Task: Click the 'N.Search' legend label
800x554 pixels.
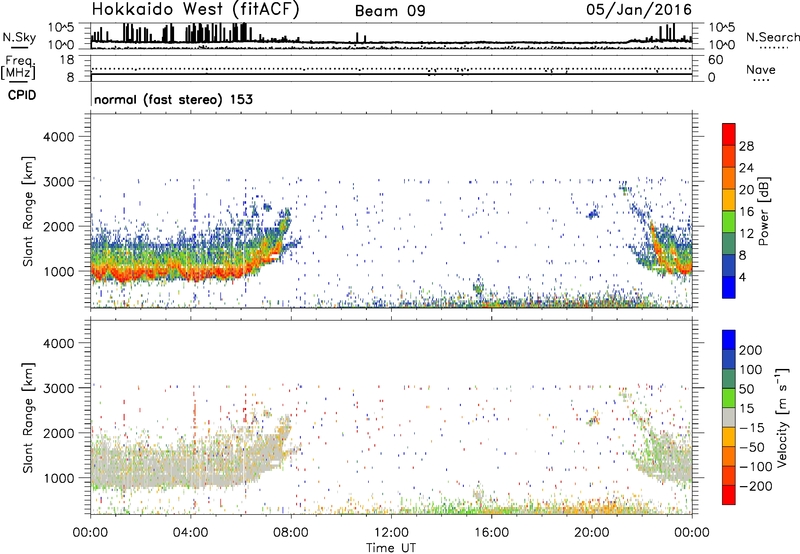Action: click(772, 37)
